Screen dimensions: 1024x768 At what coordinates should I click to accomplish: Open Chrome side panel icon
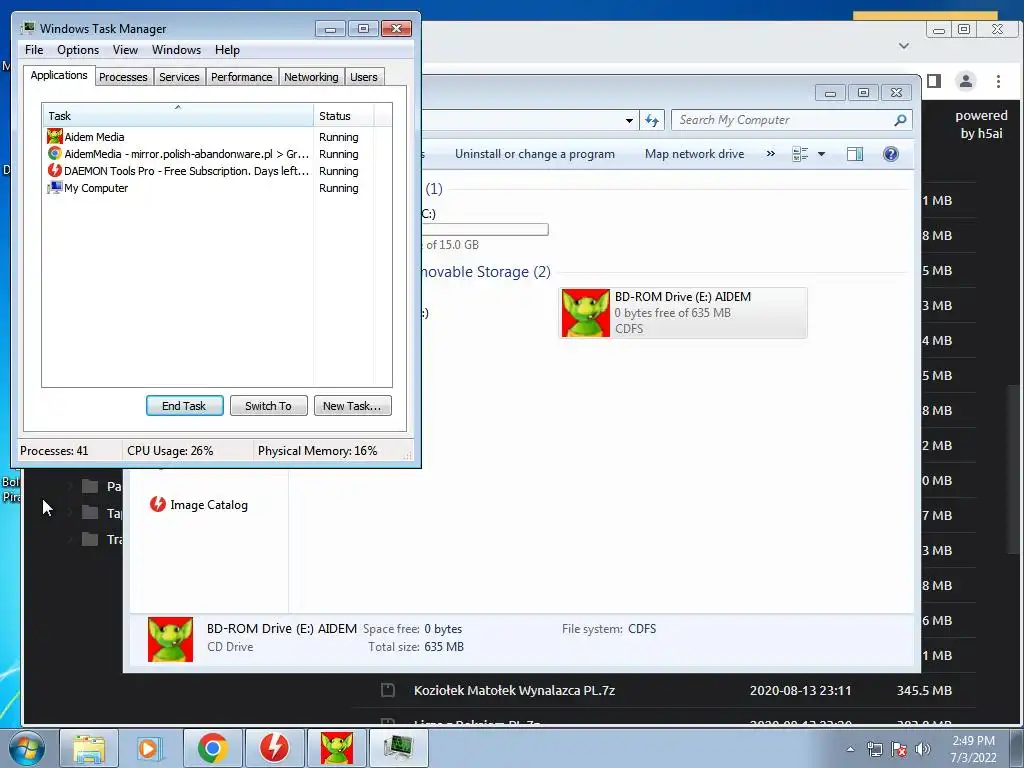[934, 81]
